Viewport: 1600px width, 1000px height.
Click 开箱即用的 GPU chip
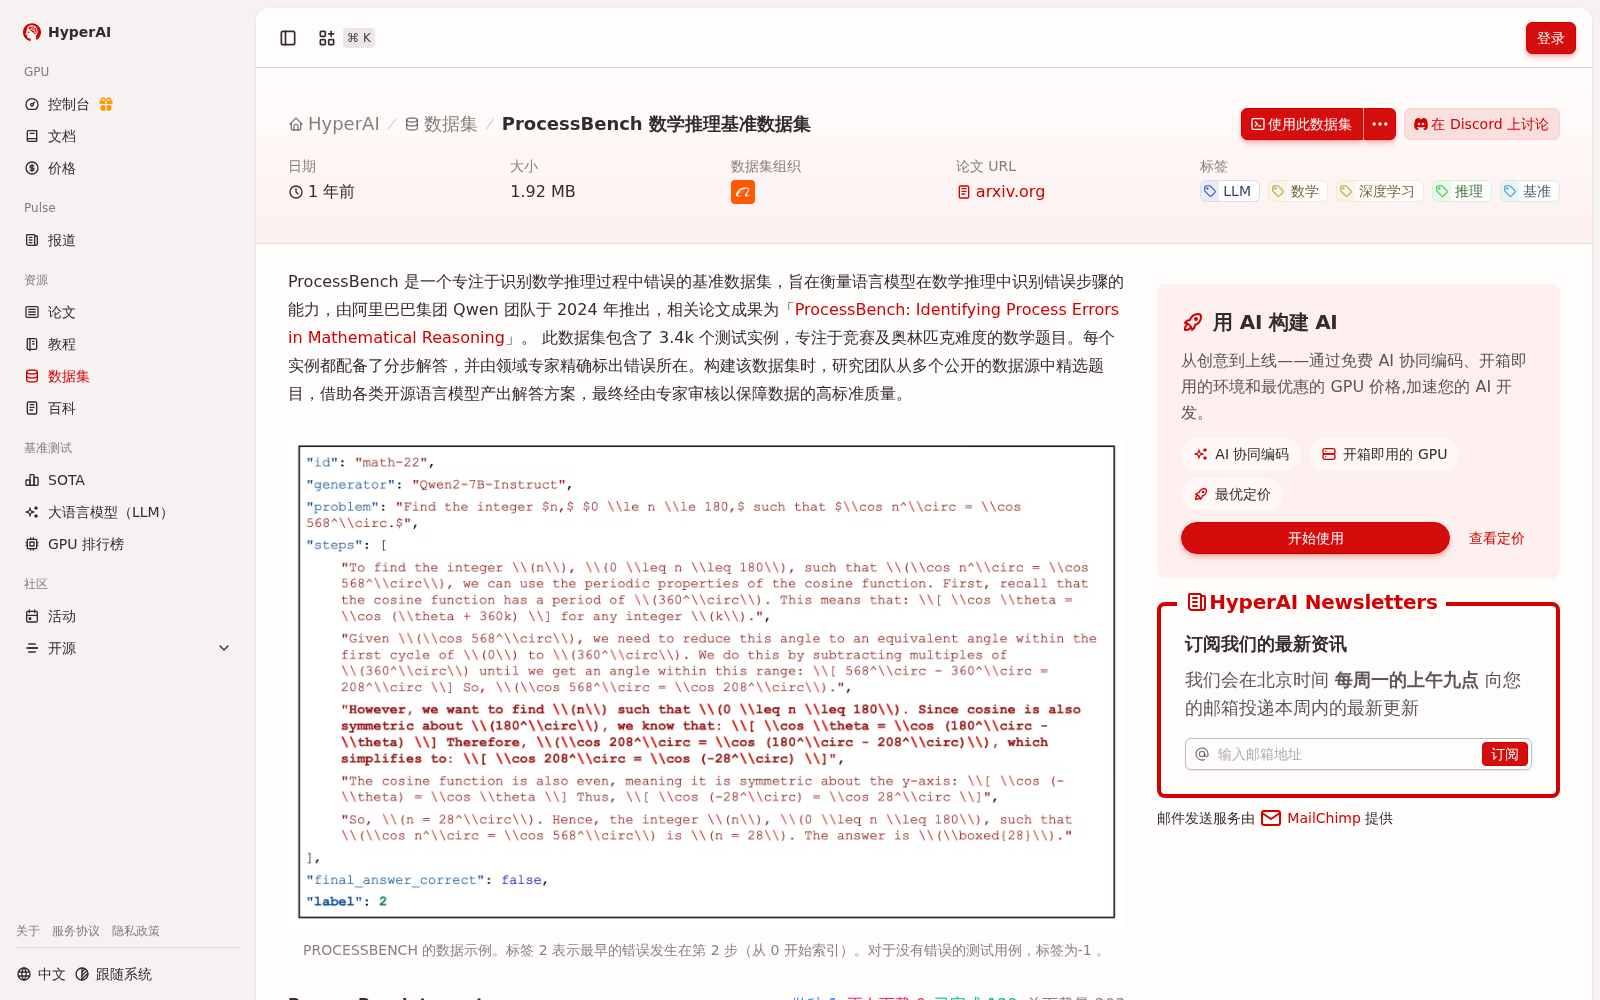pyautogui.click(x=1384, y=454)
